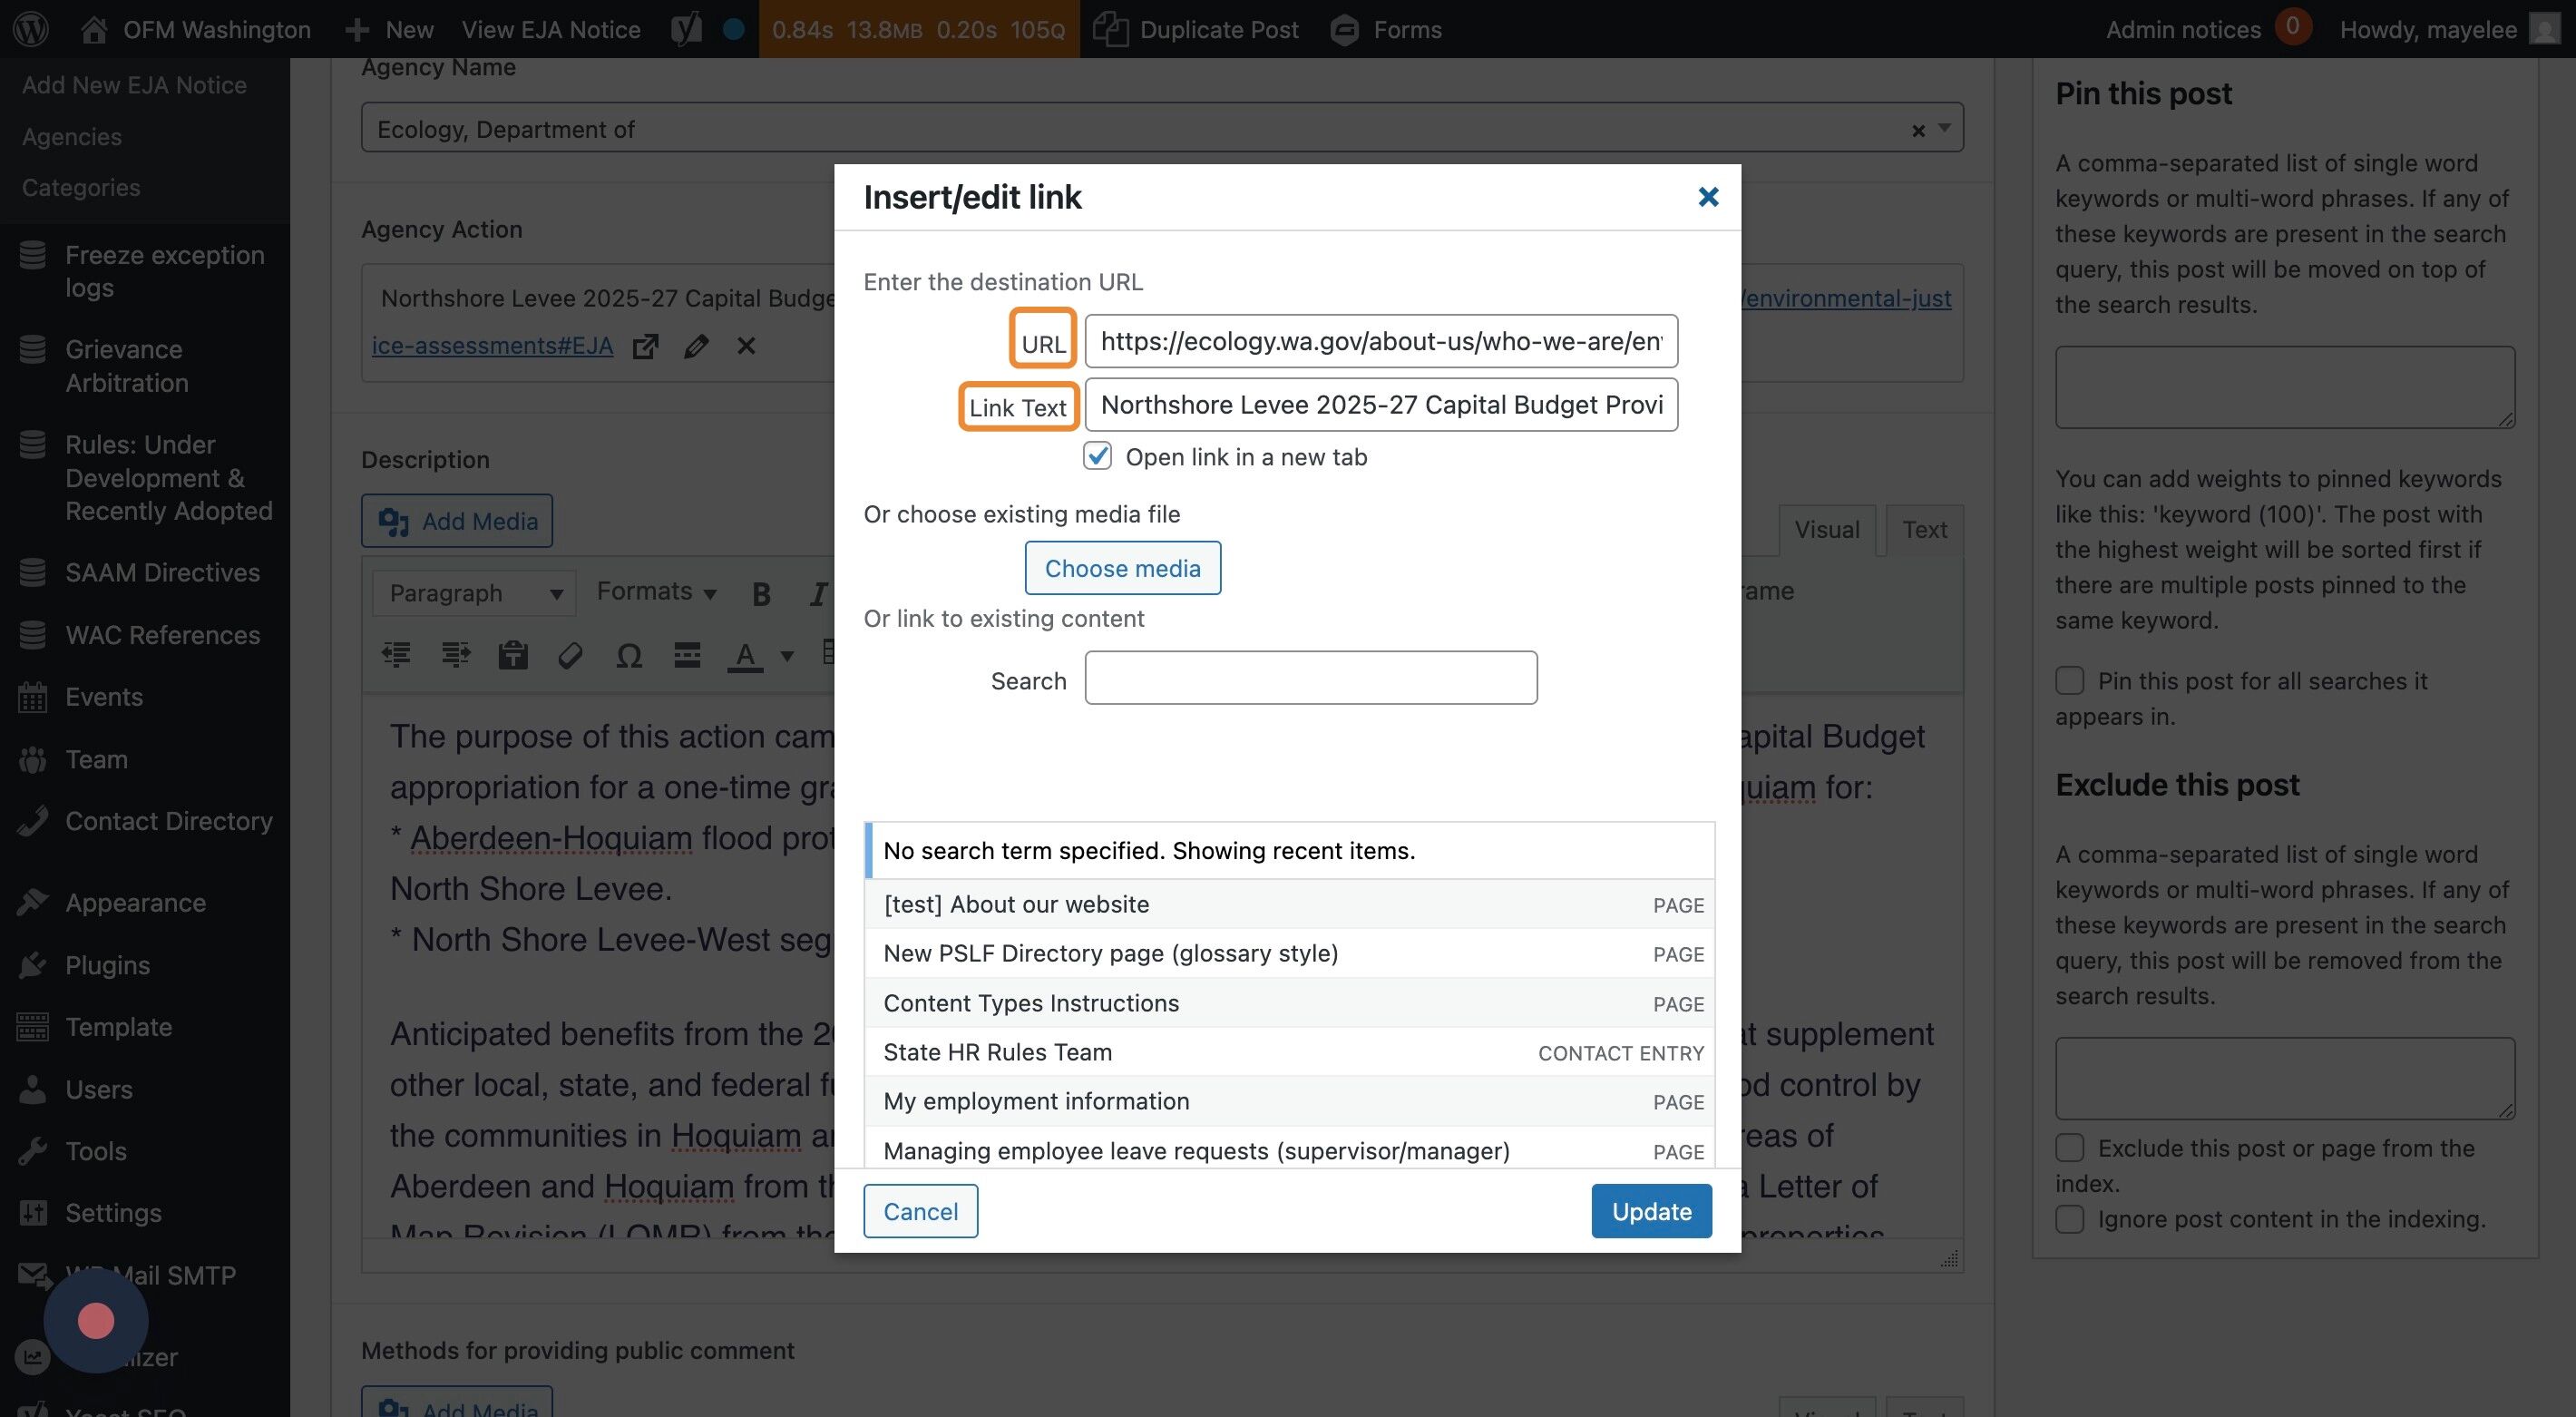Click the paste as text clipboard icon
The height and width of the screenshot is (1417, 2576).
coord(513,656)
